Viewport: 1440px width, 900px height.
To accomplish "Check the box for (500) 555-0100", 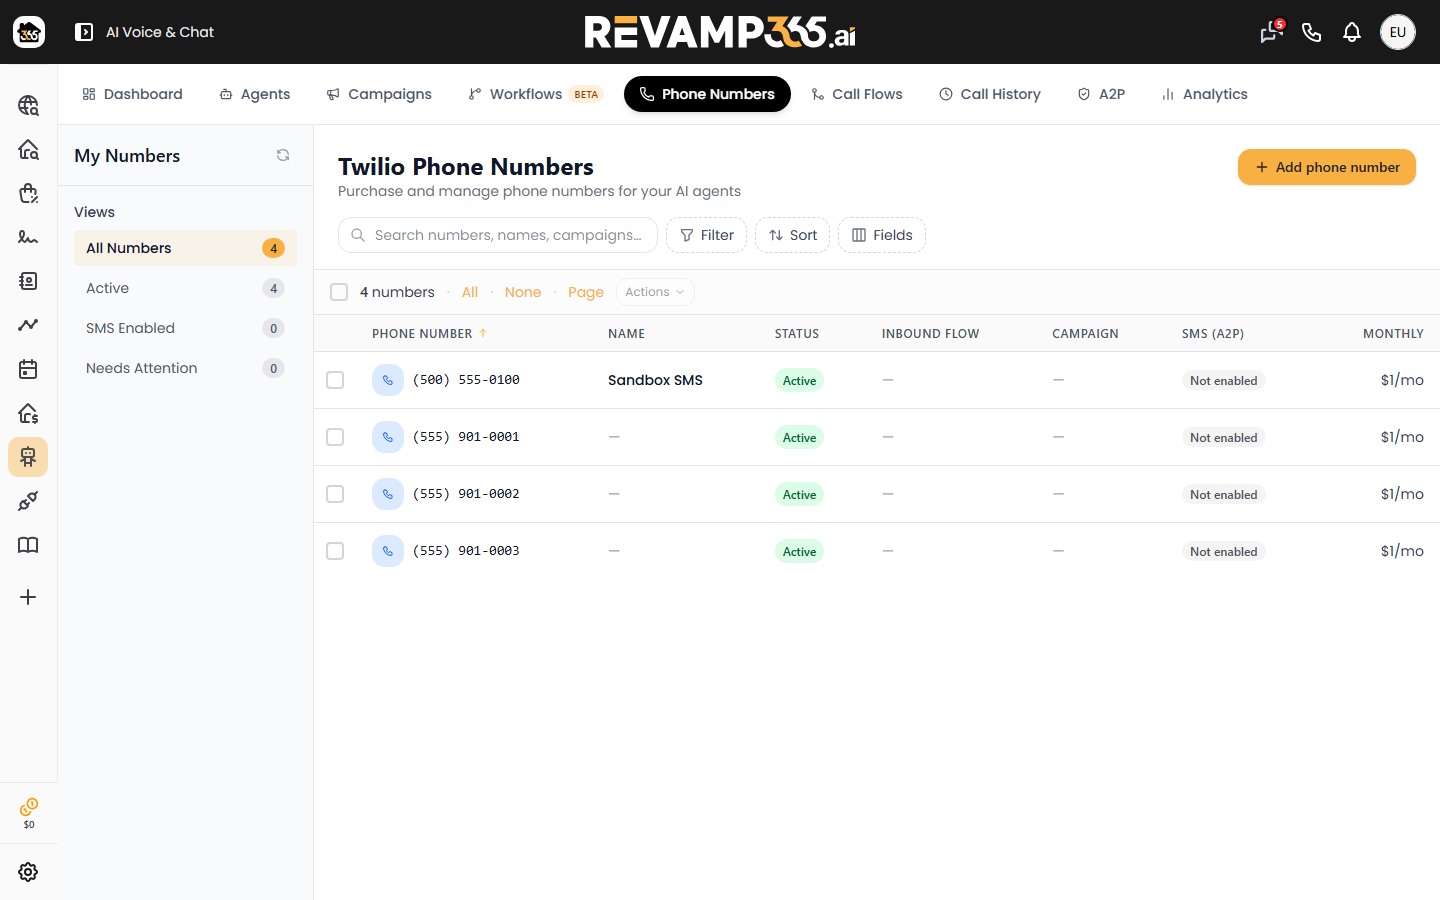I will pos(335,380).
